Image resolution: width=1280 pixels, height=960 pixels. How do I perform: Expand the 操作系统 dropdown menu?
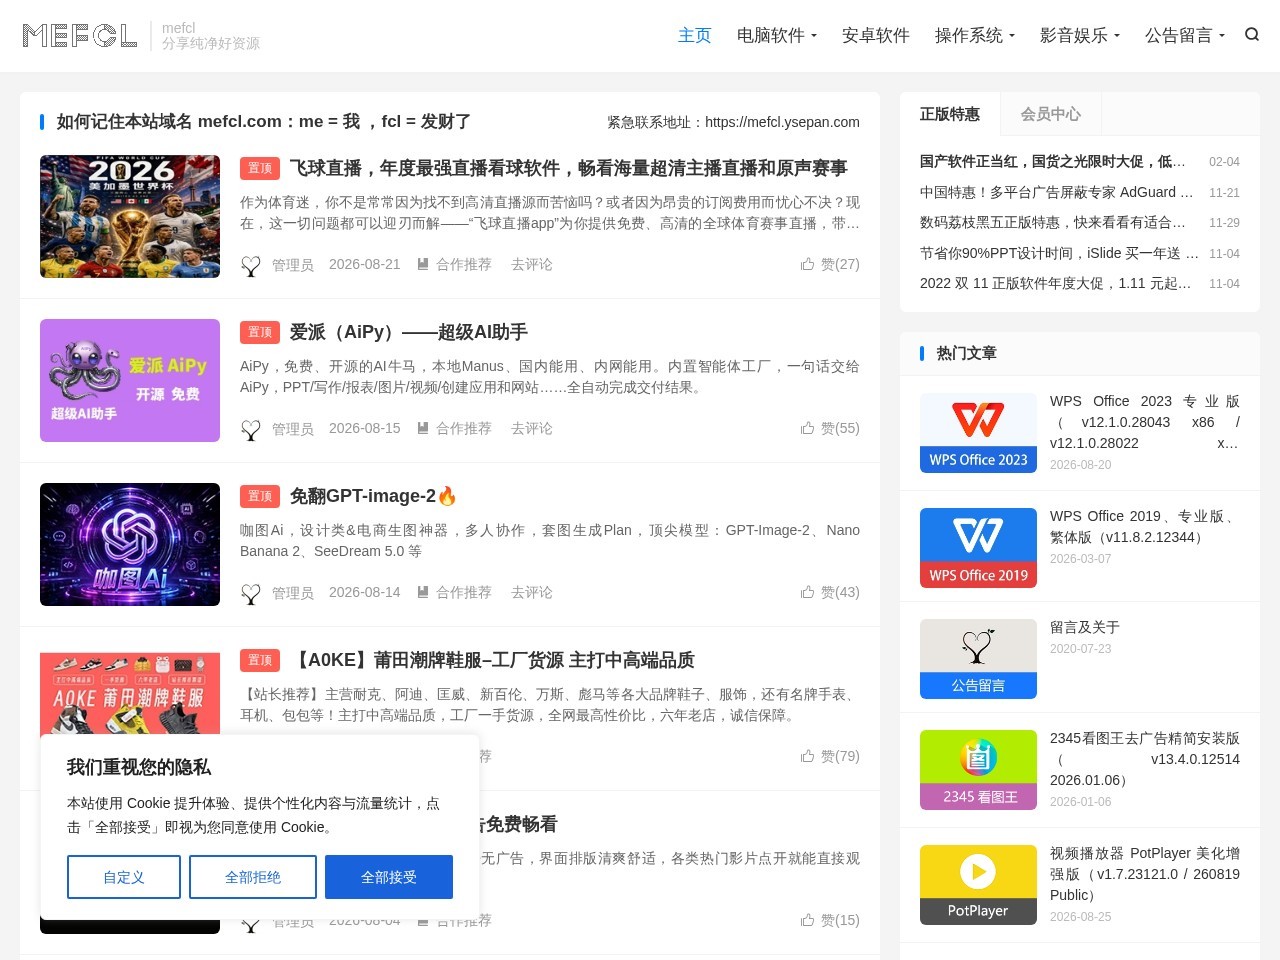975,36
